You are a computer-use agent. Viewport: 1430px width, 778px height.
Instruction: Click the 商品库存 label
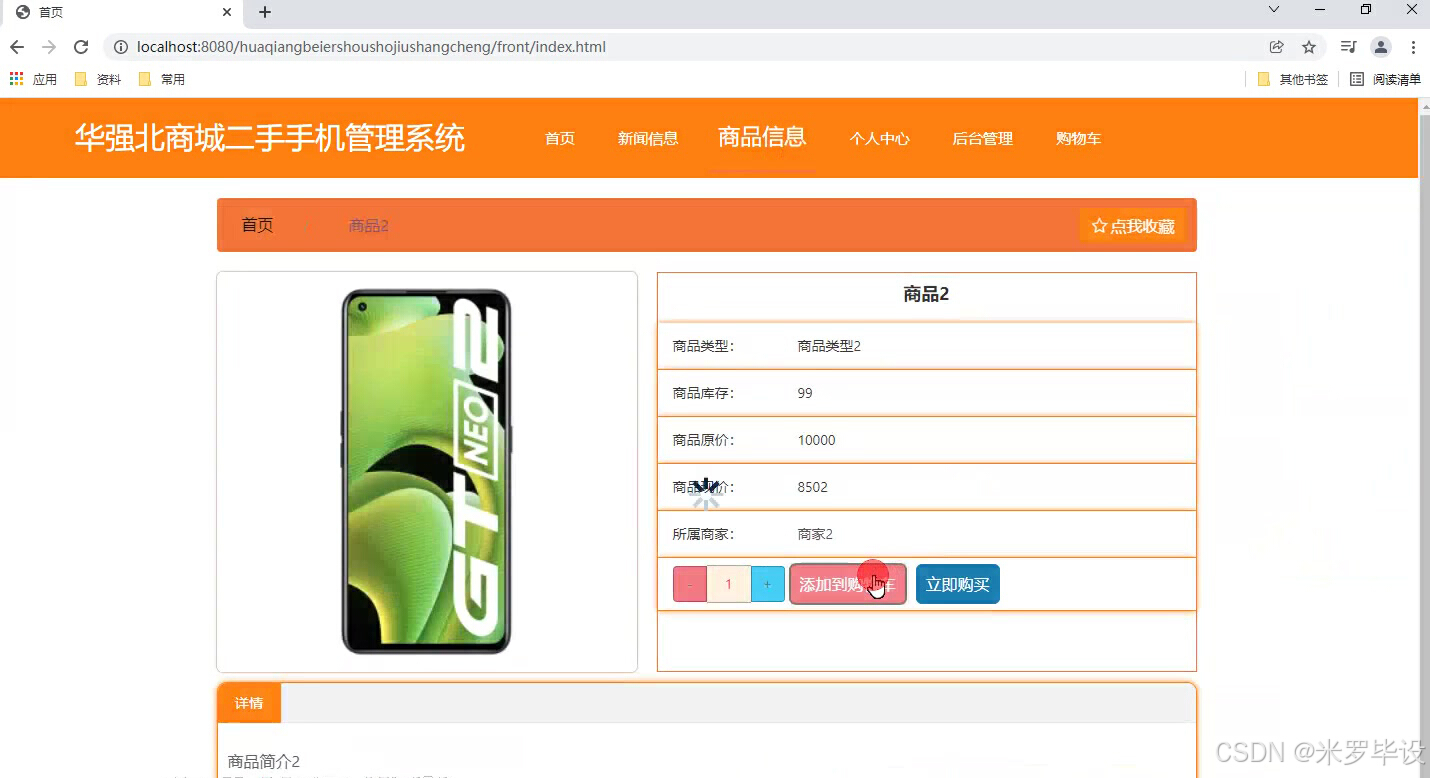coord(703,393)
